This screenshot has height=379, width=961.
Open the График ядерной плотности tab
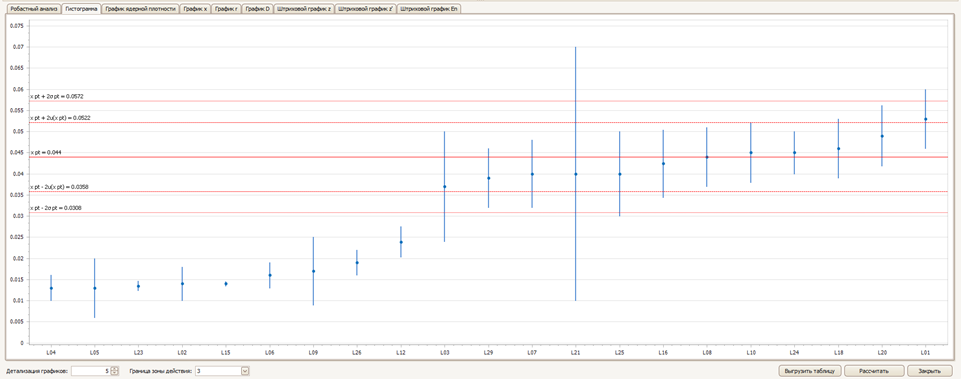click(140, 9)
